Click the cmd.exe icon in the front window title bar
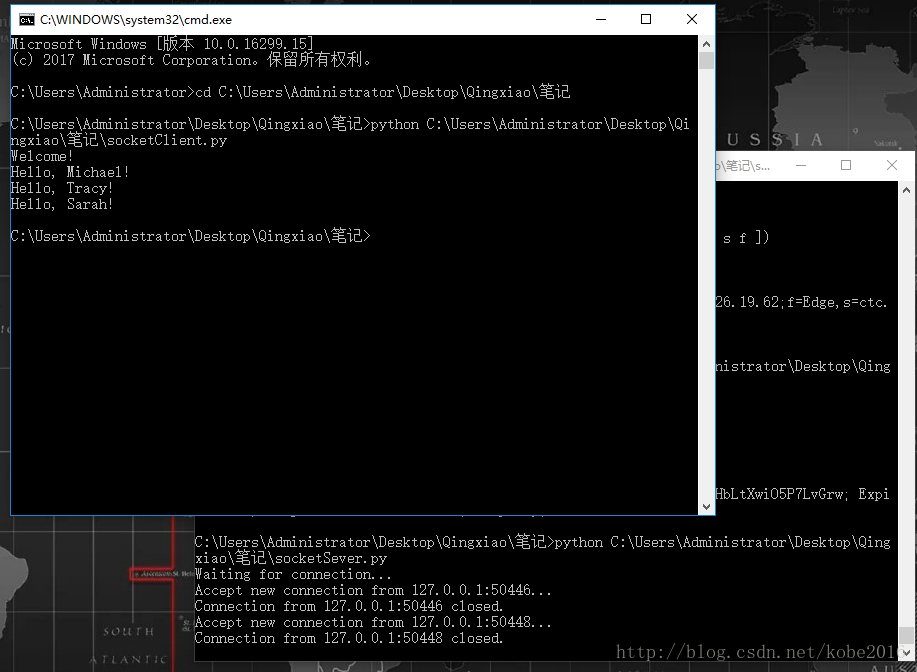 [x=26, y=20]
